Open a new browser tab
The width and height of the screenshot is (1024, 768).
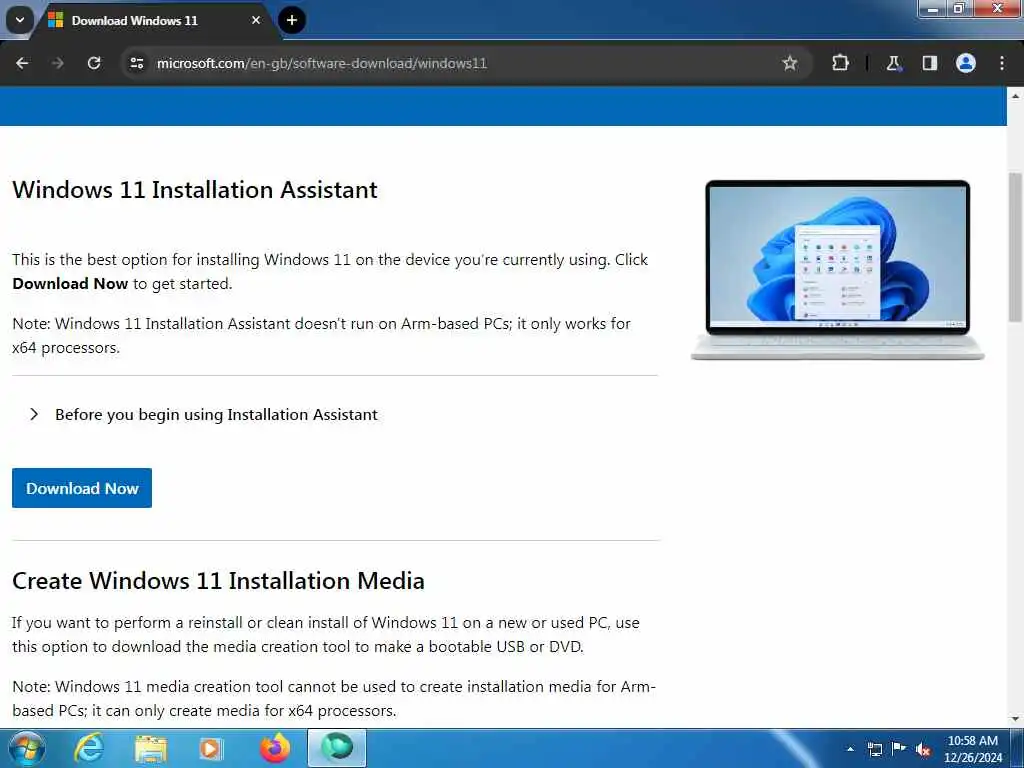tap(292, 20)
